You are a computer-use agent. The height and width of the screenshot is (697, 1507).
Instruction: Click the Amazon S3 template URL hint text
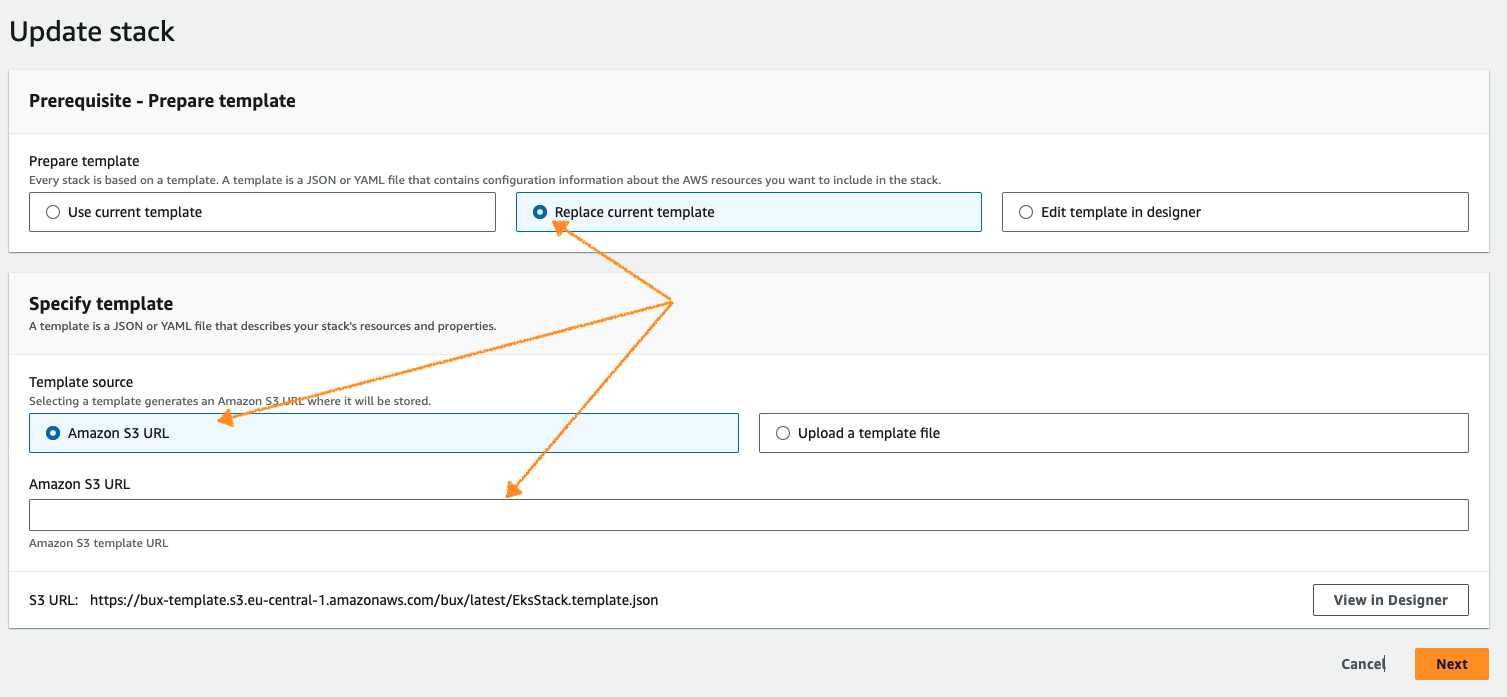(99, 543)
